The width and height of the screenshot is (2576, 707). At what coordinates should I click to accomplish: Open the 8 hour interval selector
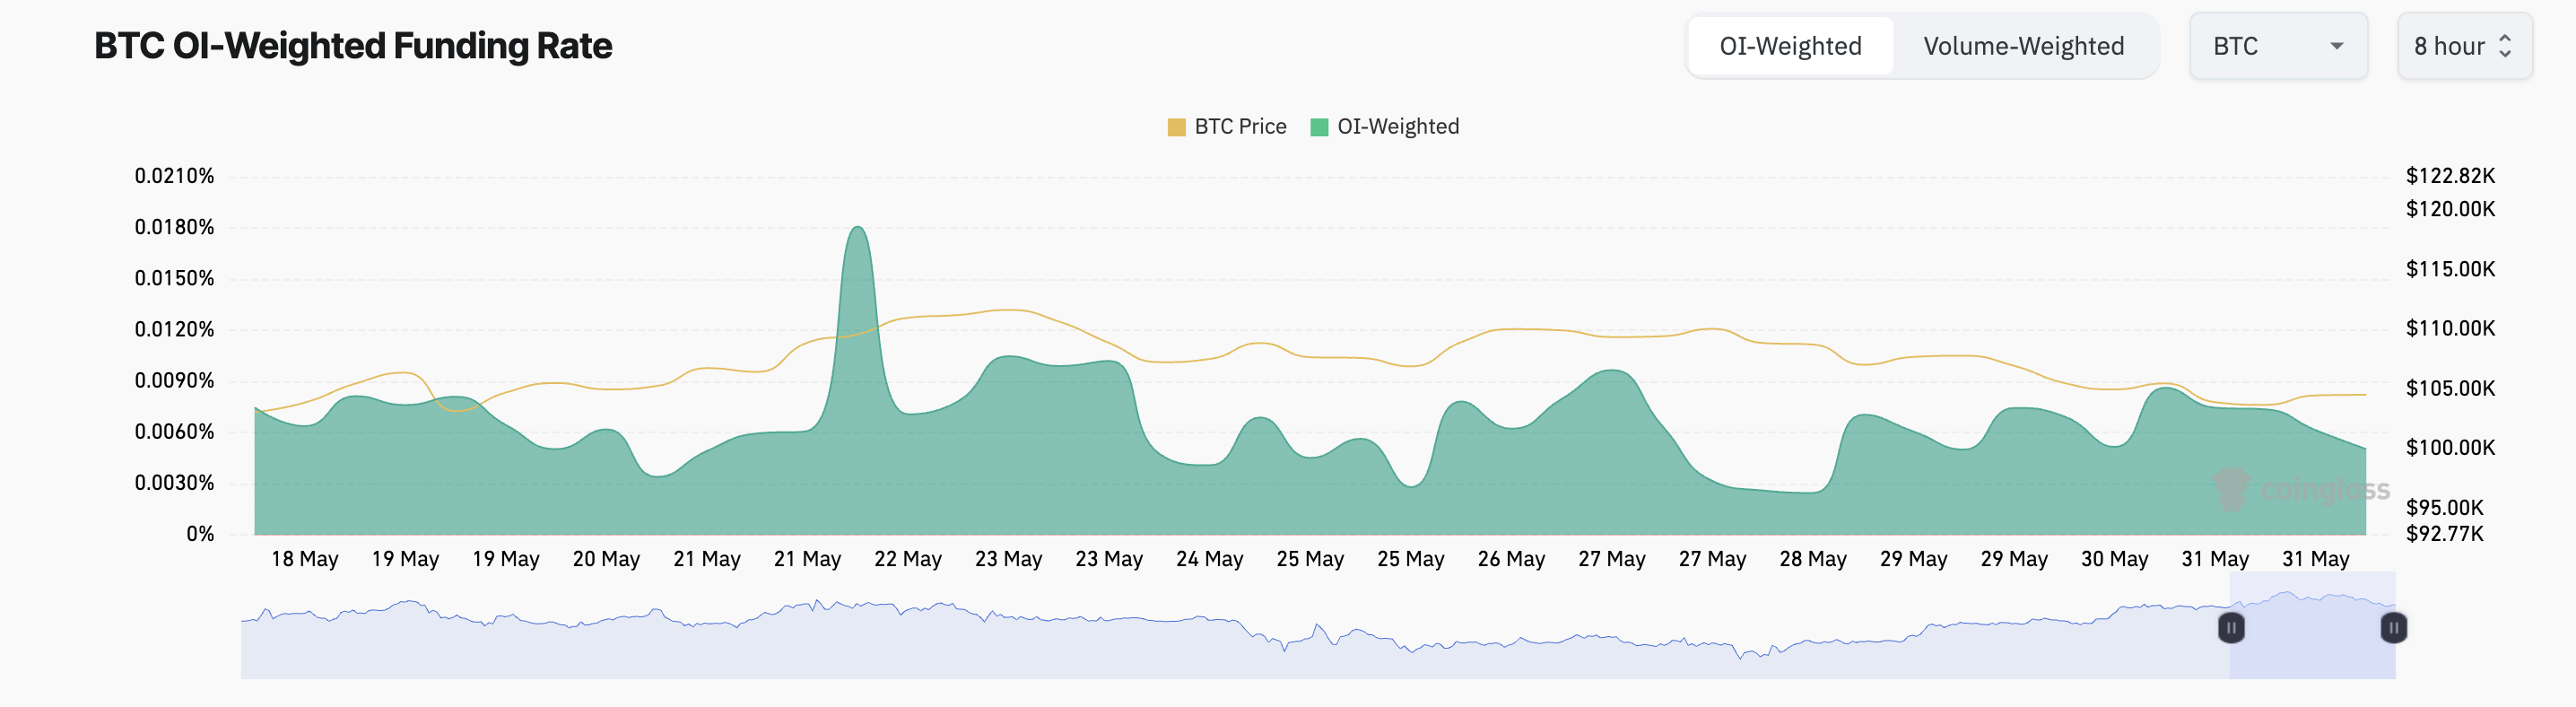coord(2465,45)
